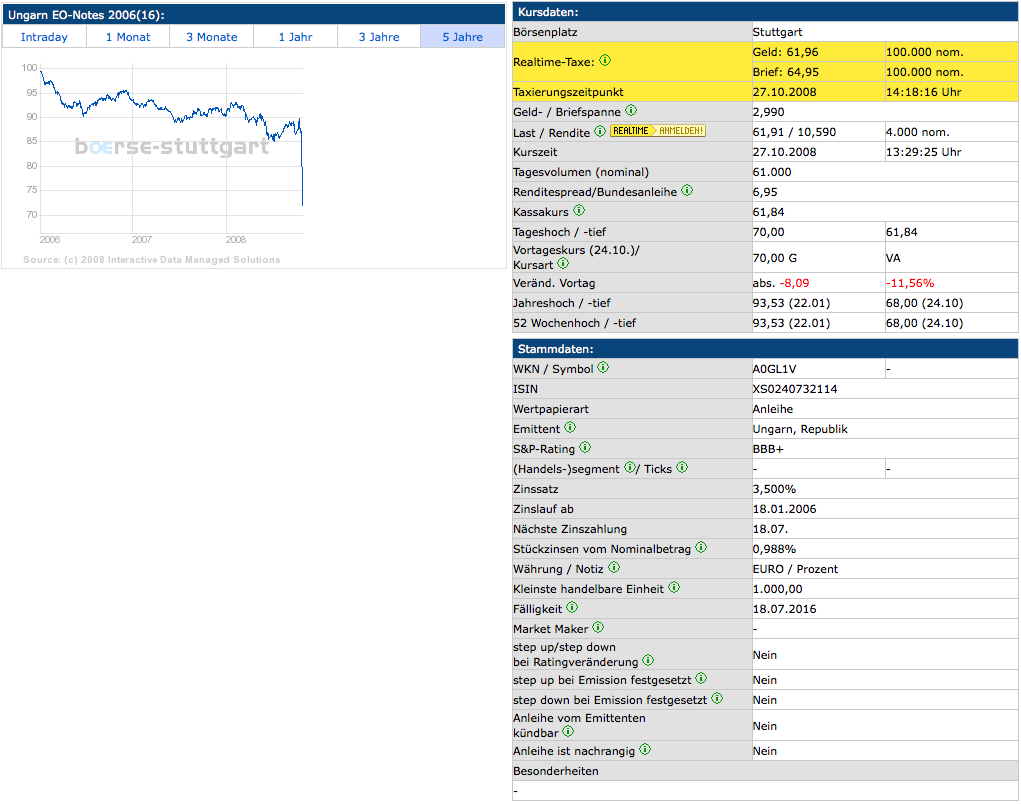This screenshot has height=804, width=1021.
Task: Show info for Emittent
Action: (570, 428)
